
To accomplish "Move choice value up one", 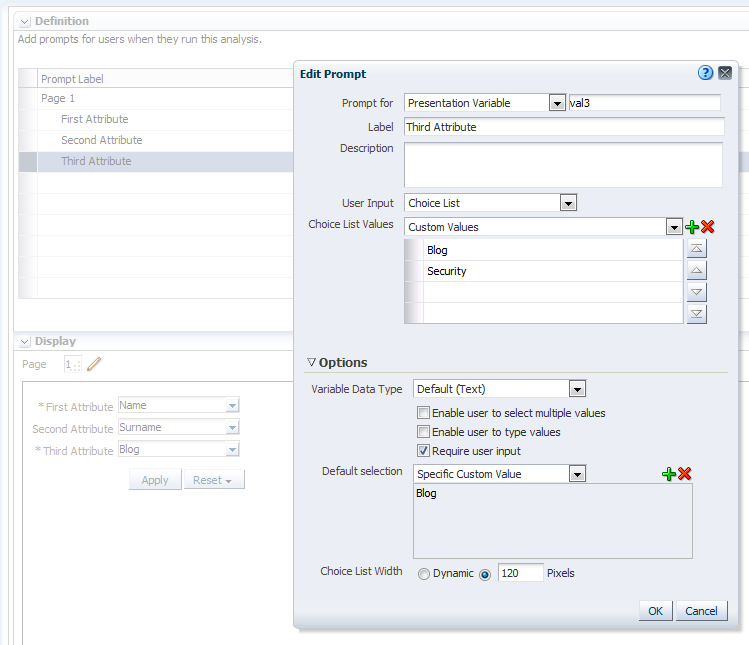I will point(696,270).
